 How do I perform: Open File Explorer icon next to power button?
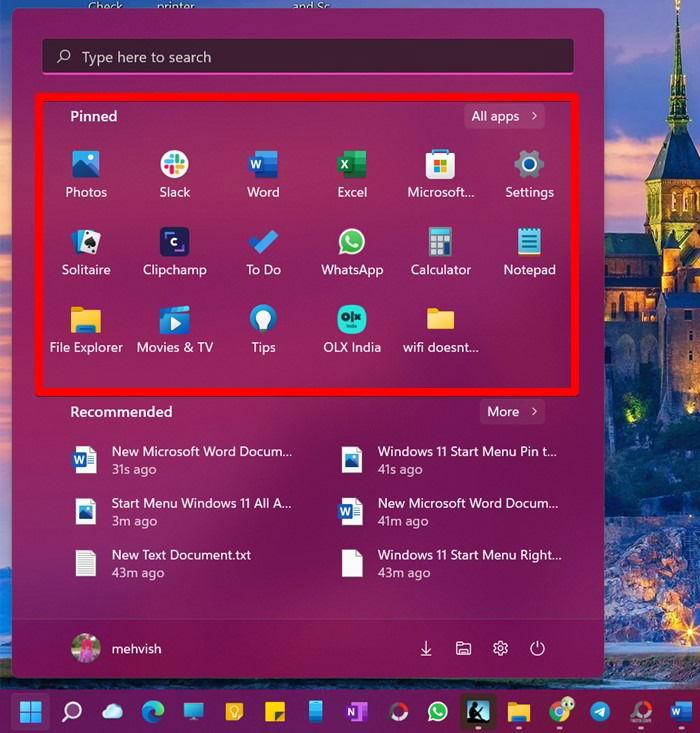click(x=463, y=648)
